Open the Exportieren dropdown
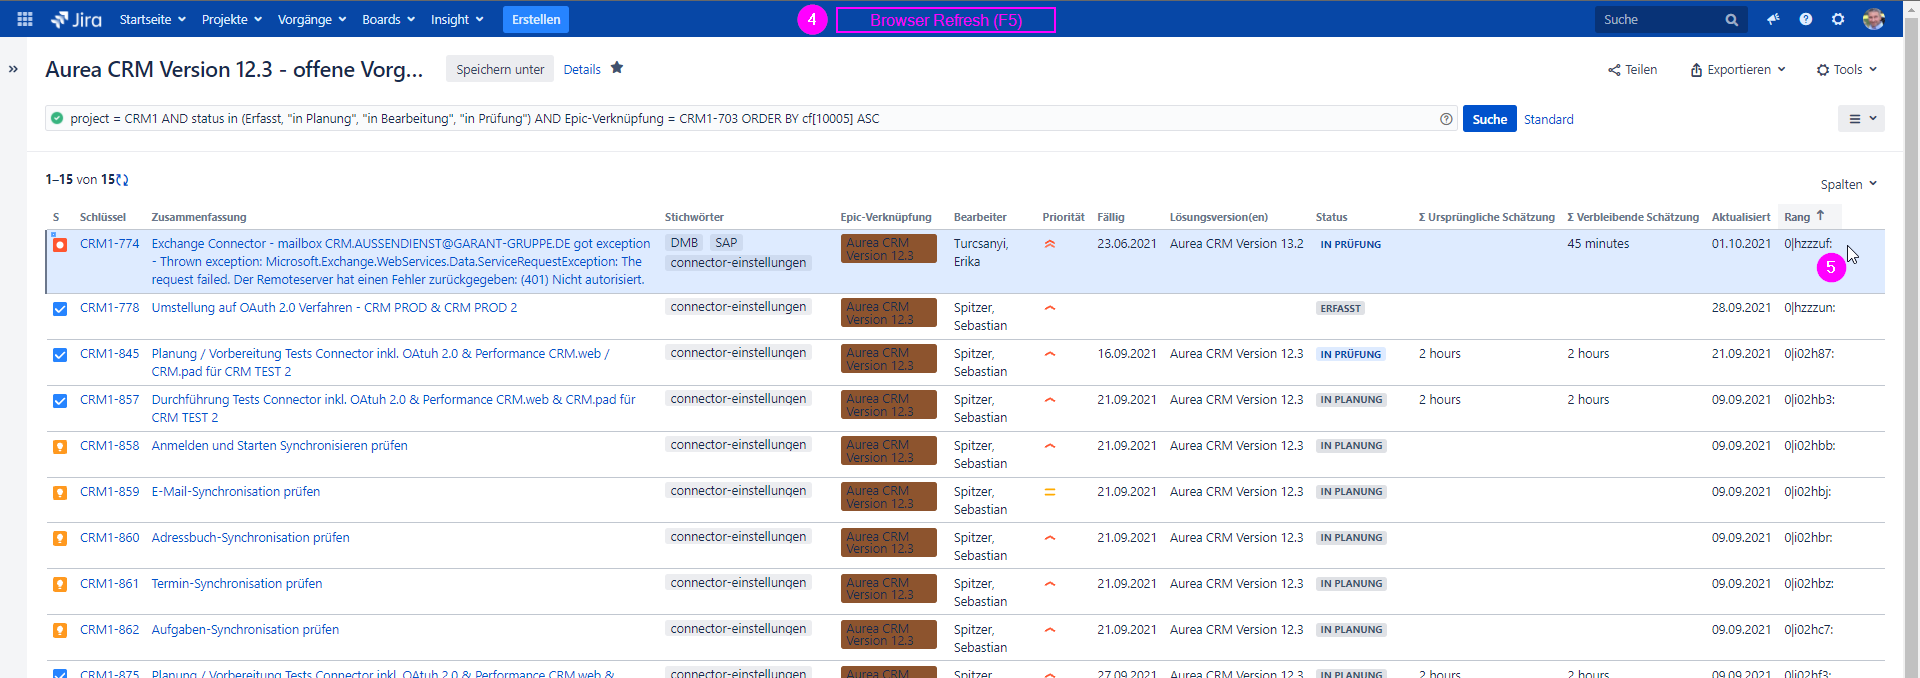The image size is (1920, 678). click(1738, 70)
